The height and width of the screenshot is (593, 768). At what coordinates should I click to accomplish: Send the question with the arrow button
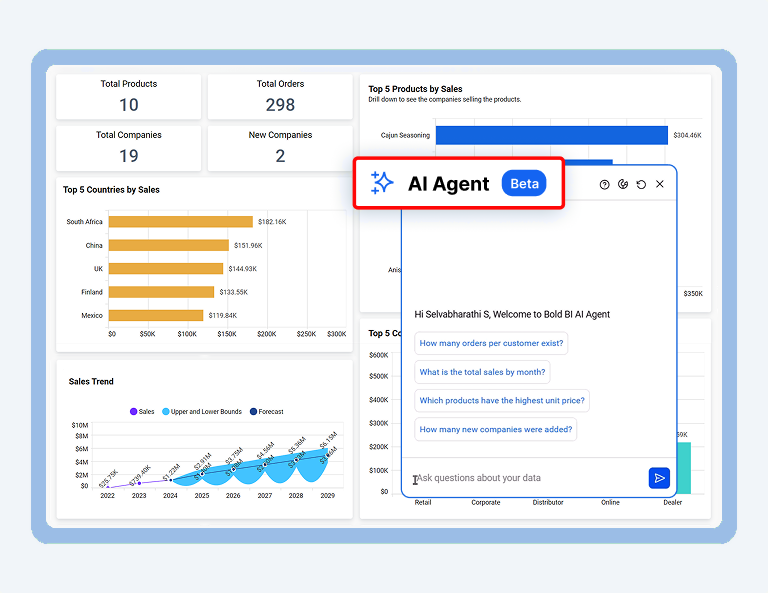(659, 478)
